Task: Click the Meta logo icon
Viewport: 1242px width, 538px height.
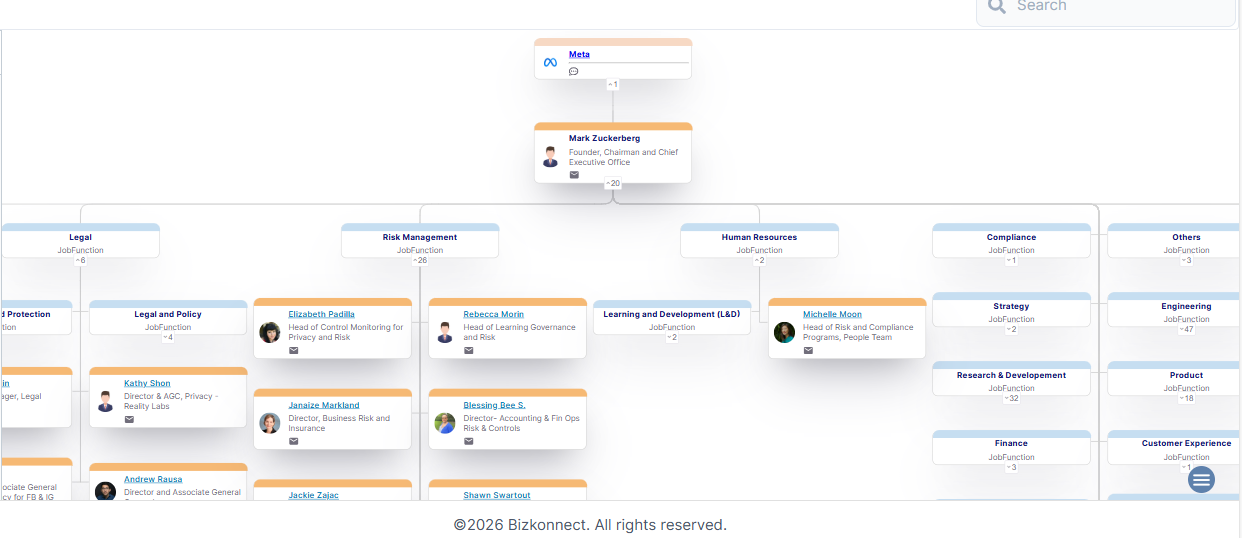Action: pyautogui.click(x=550, y=62)
